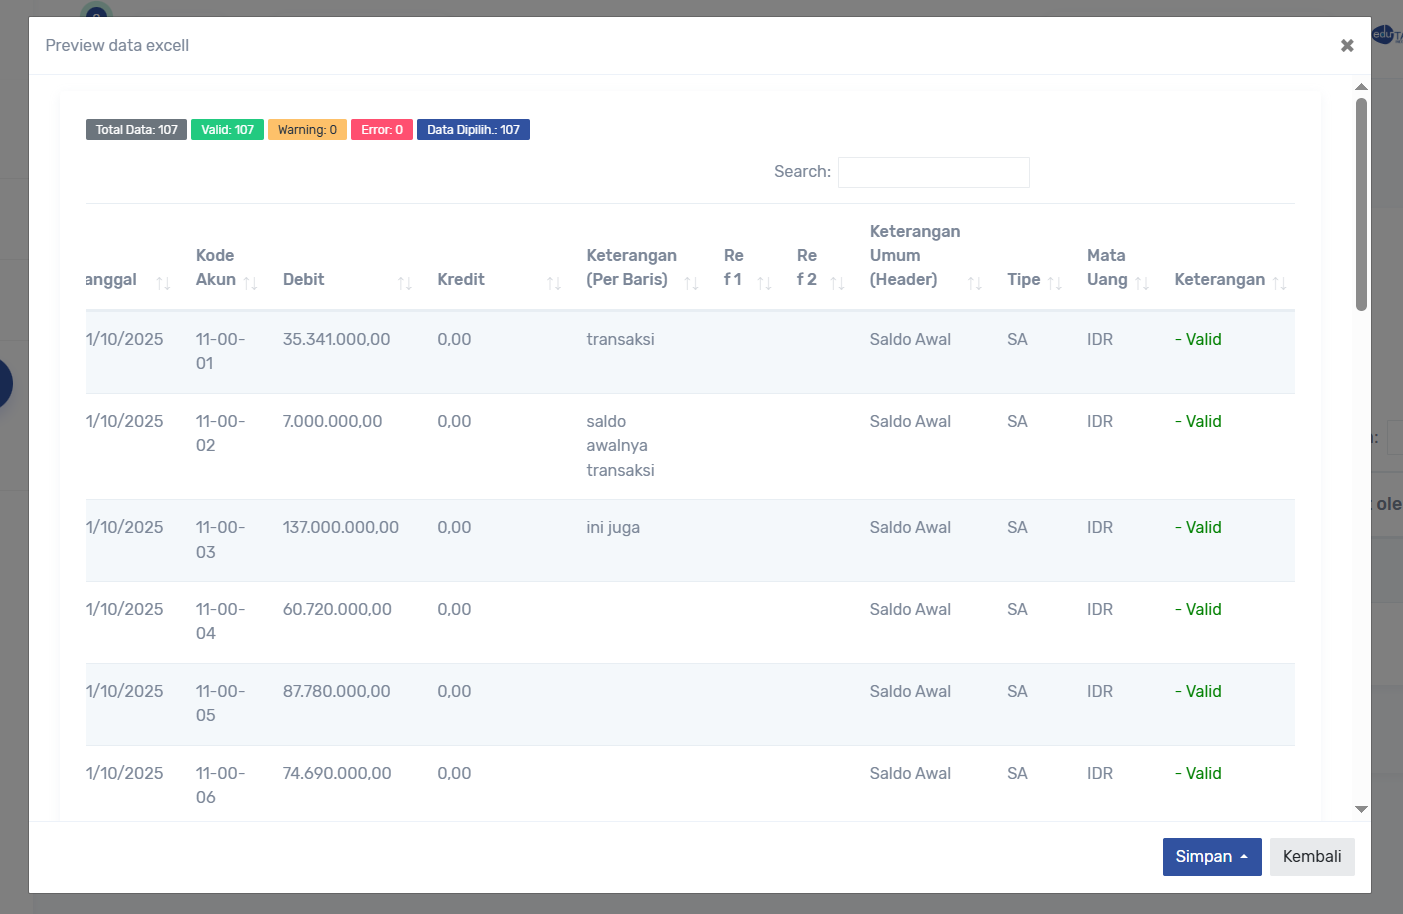The width and height of the screenshot is (1403, 914).
Task: Sort table by Kode Akun column
Action: coord(226,268)
